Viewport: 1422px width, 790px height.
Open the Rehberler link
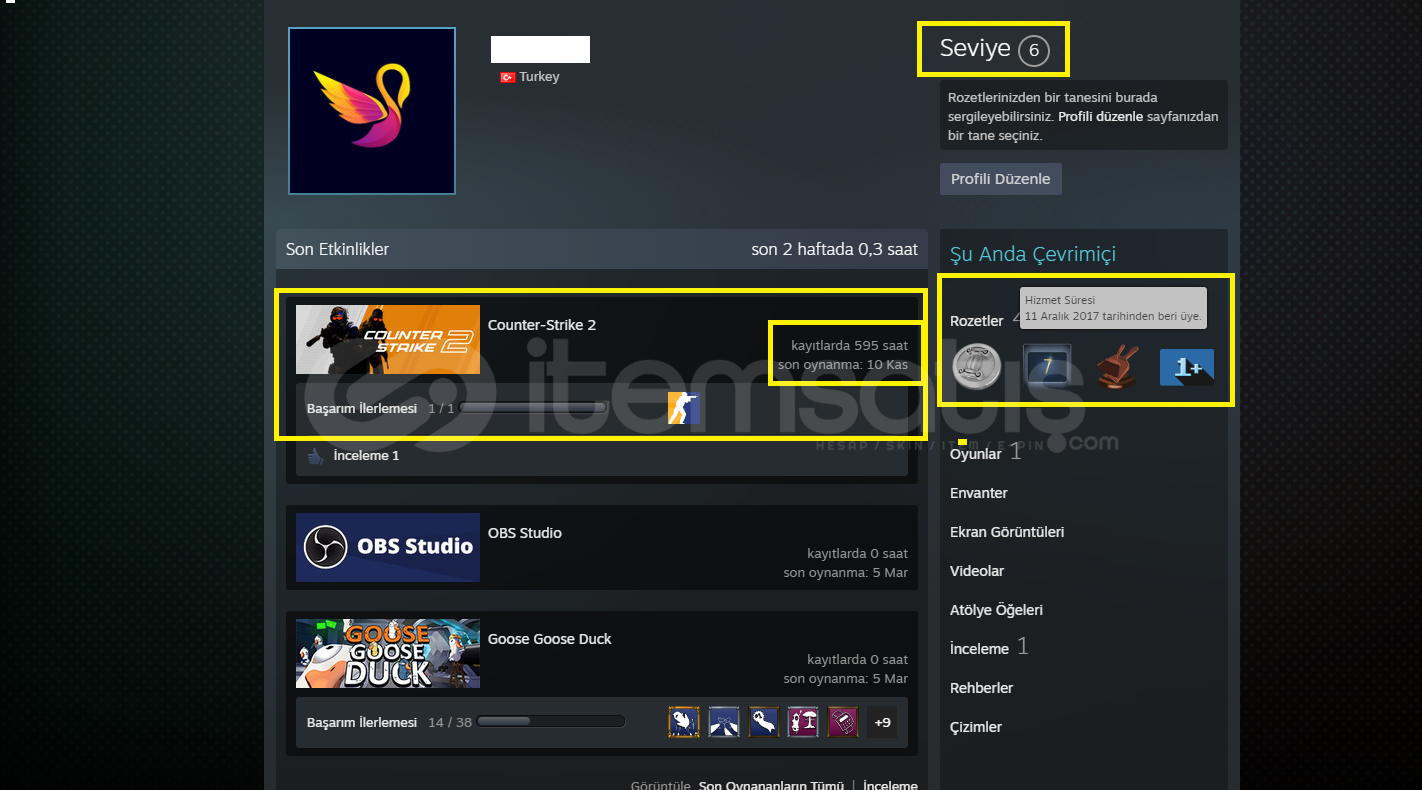point(981,688)
